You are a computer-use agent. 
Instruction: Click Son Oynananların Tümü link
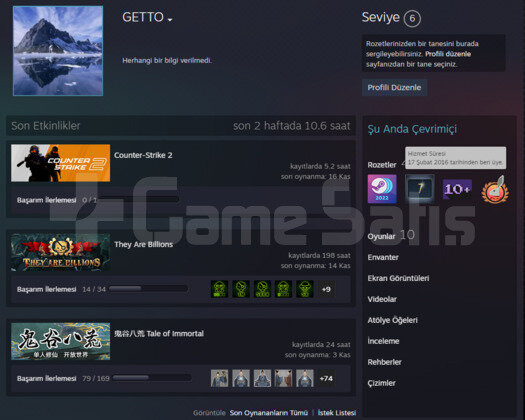pos(269,413)
